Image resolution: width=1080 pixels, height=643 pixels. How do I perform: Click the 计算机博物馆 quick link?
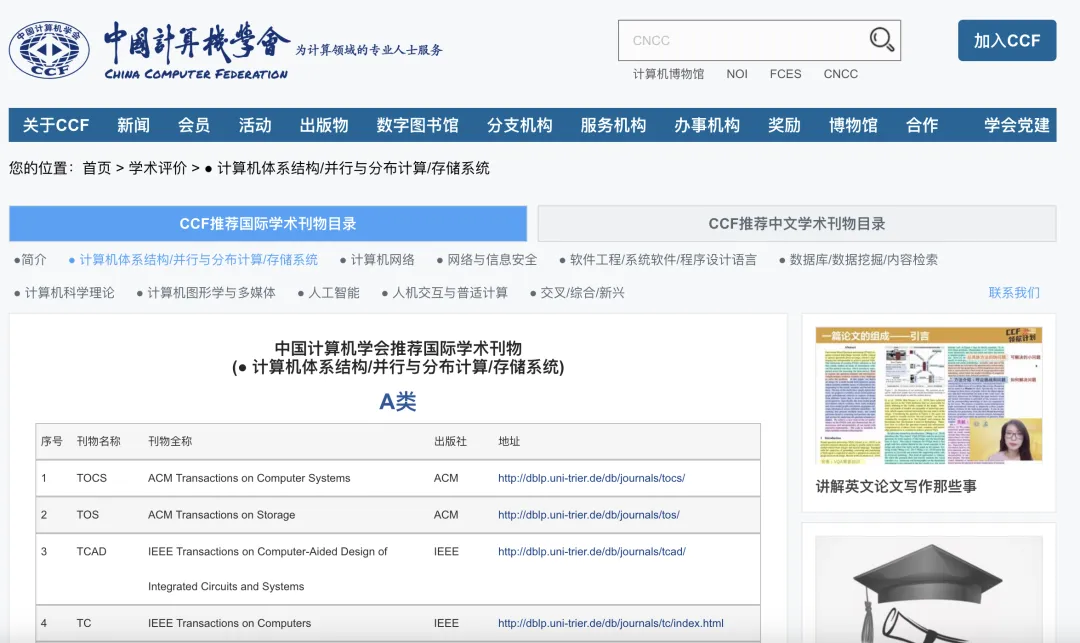668,74
